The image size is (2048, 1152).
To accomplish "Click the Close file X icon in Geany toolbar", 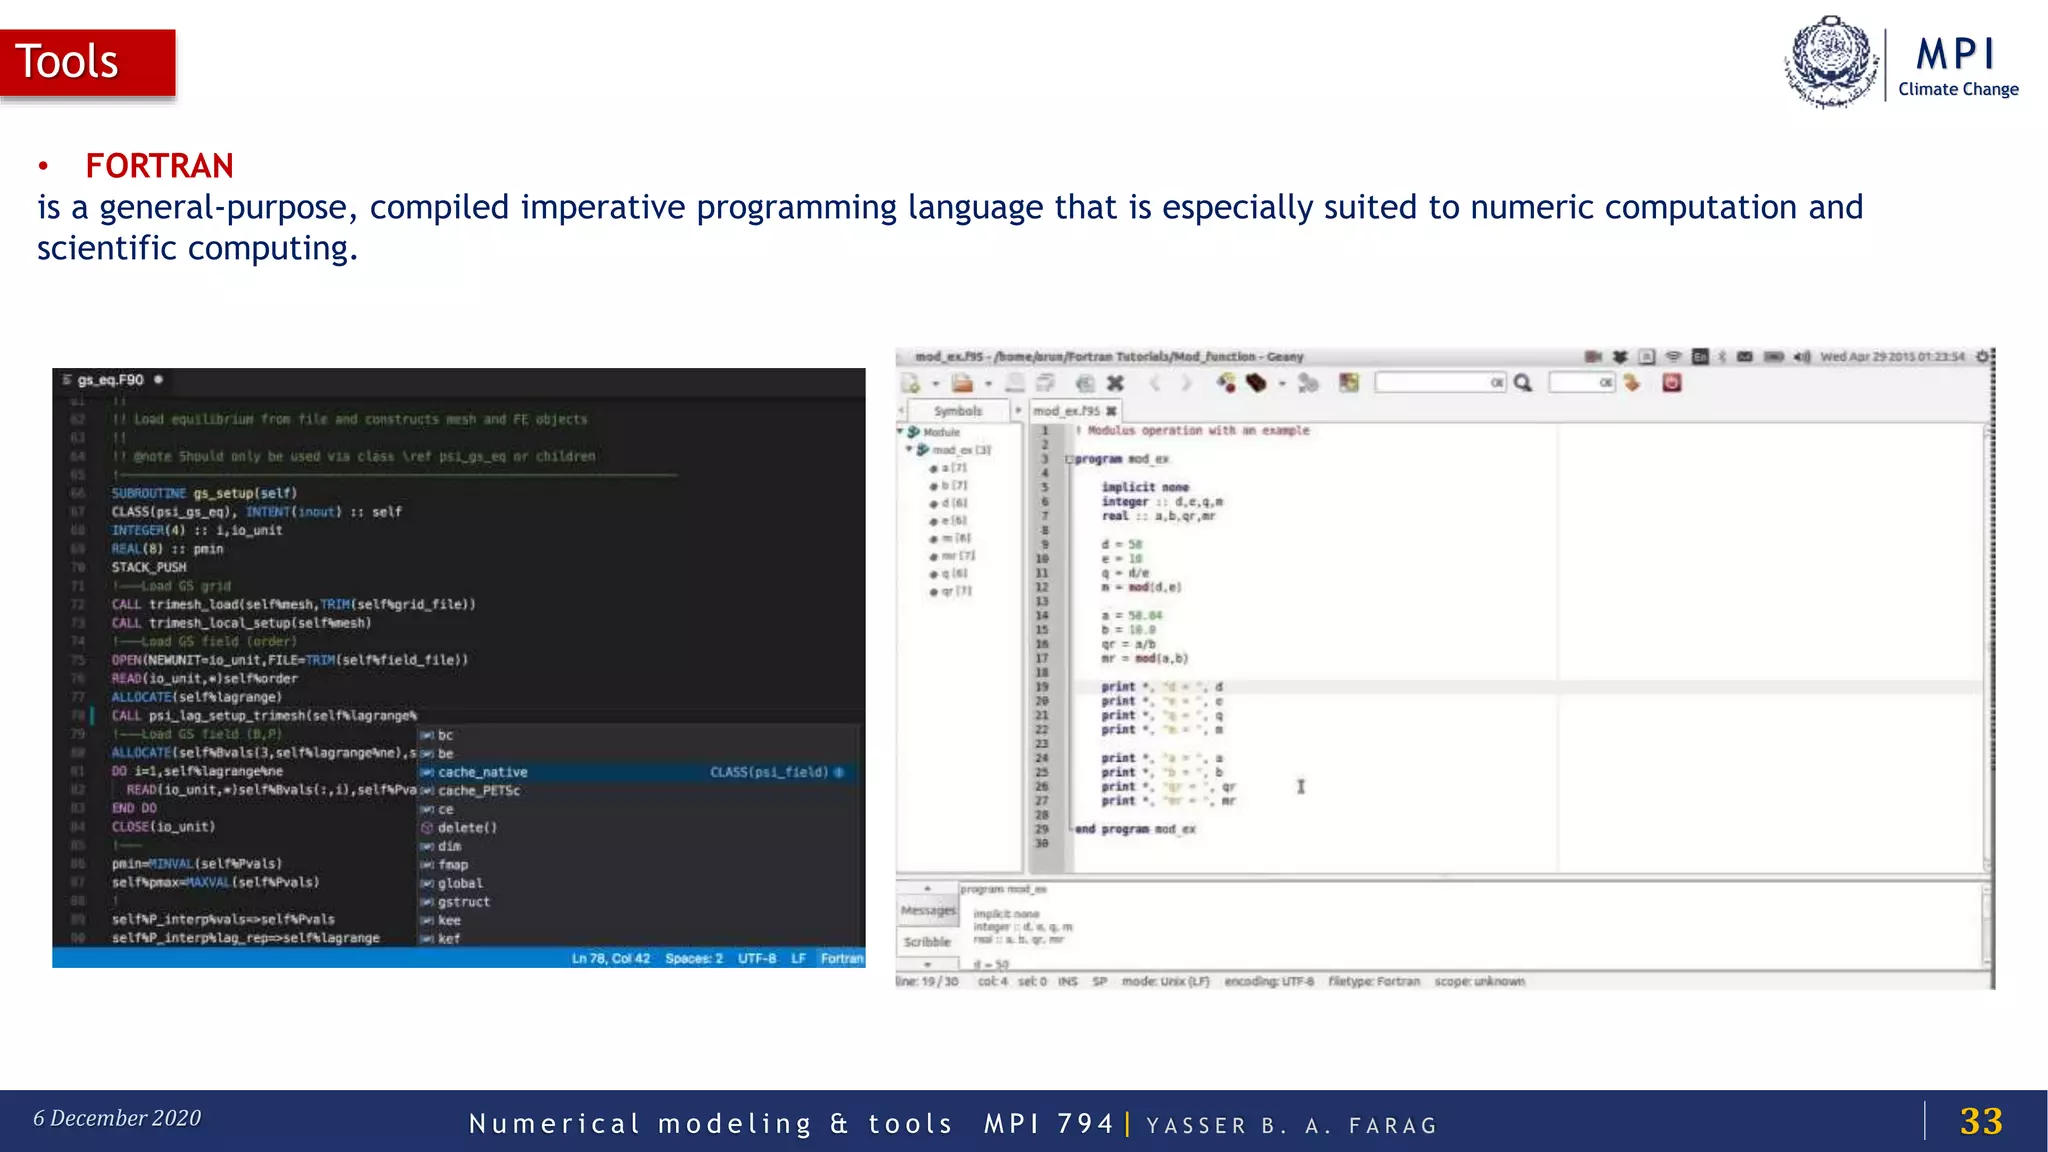I will [1116, 383].
